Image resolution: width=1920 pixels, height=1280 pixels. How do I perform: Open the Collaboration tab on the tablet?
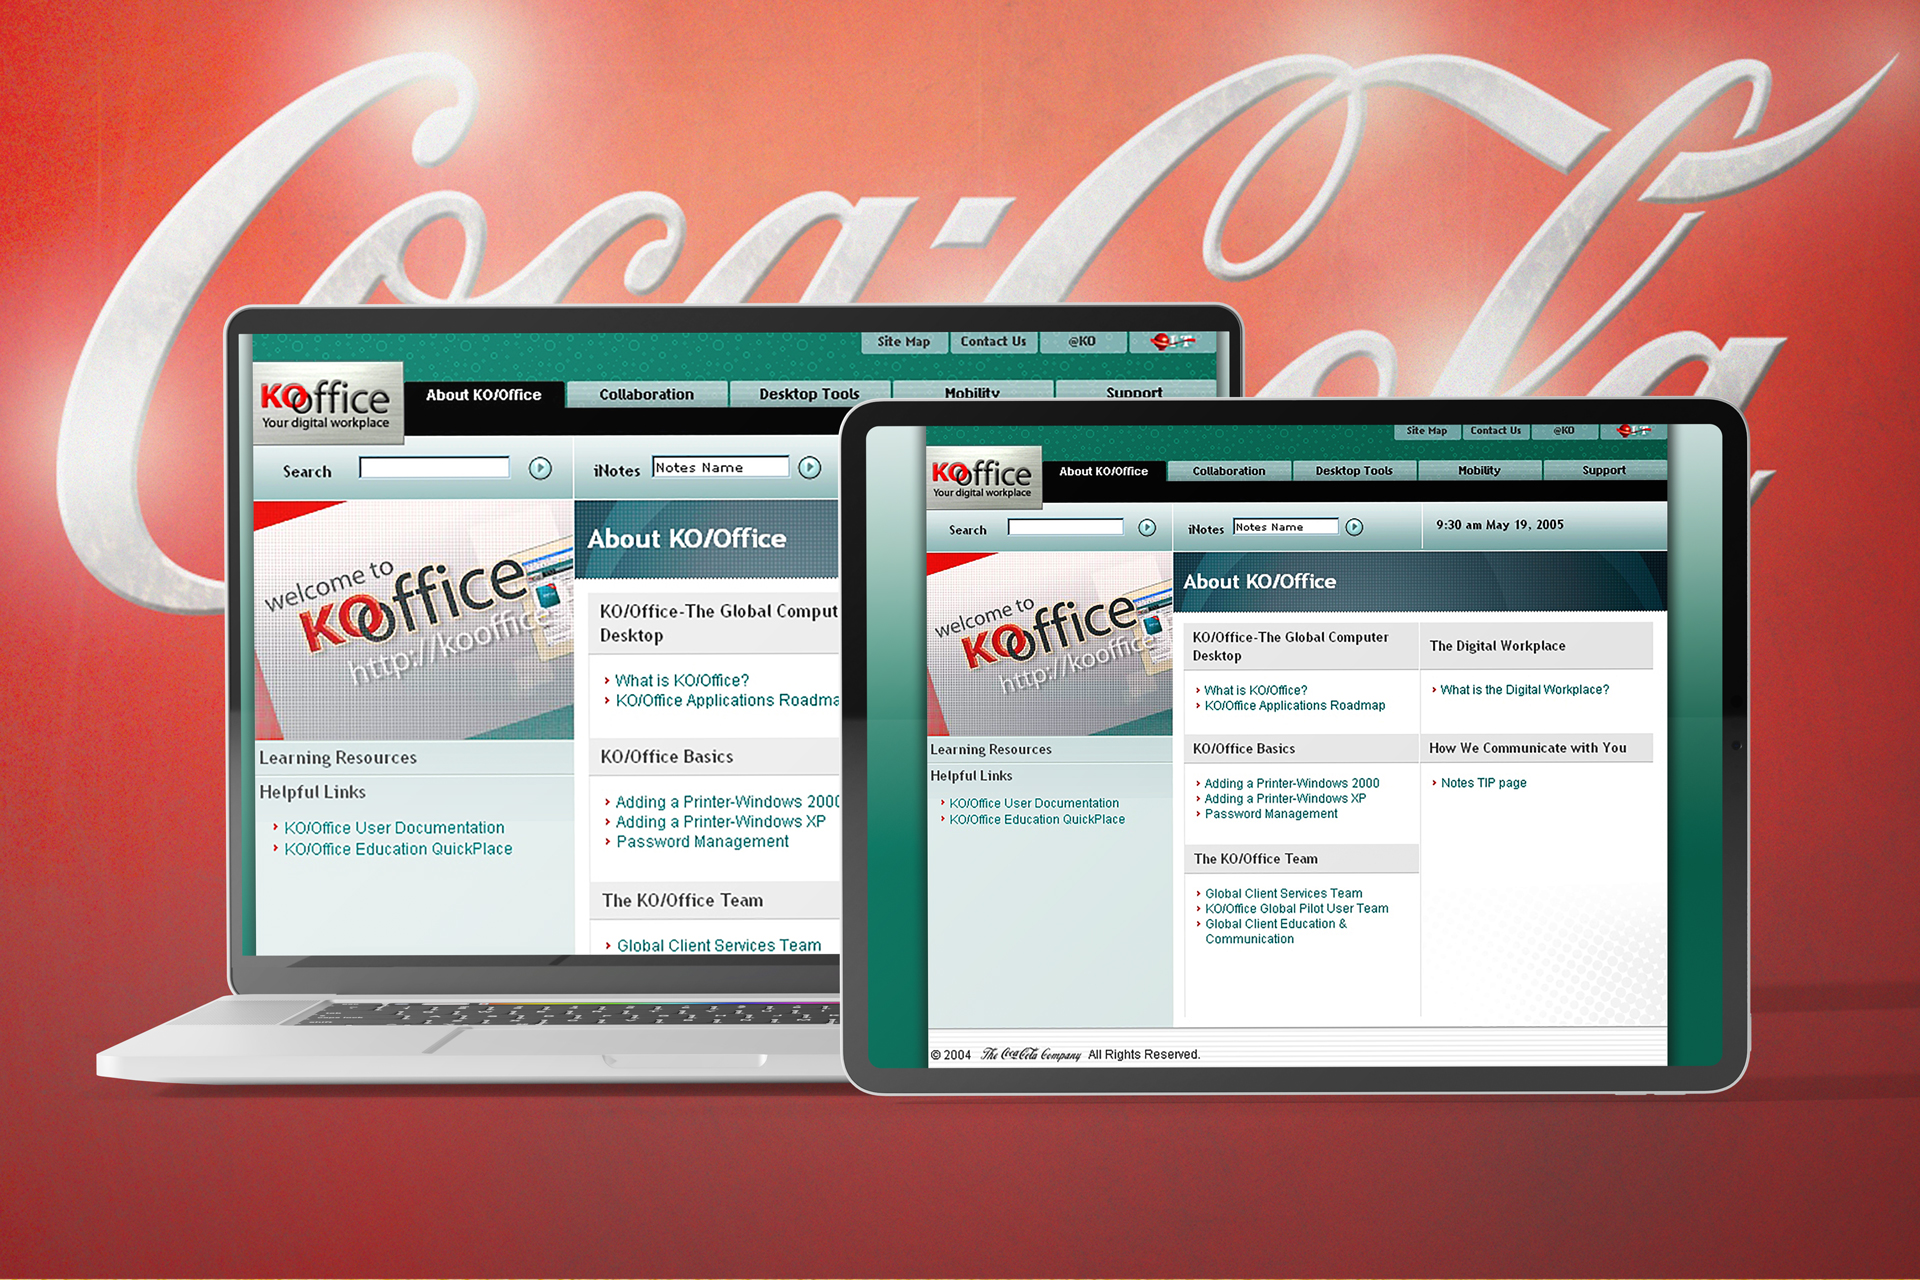point(1228,471)
